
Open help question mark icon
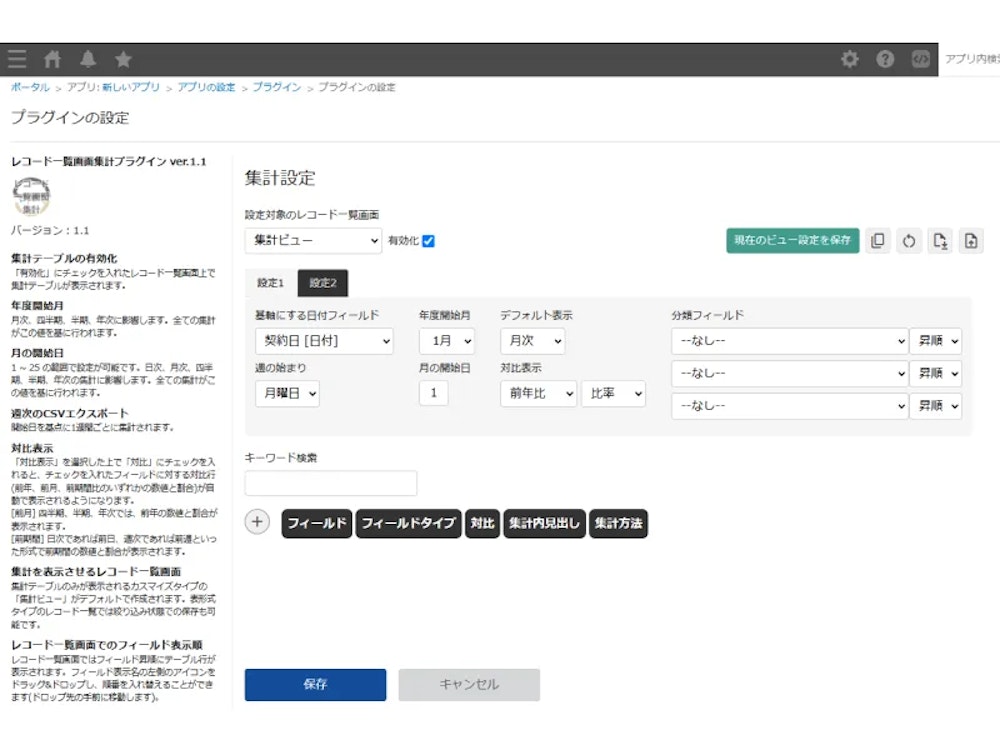point(885,59)
